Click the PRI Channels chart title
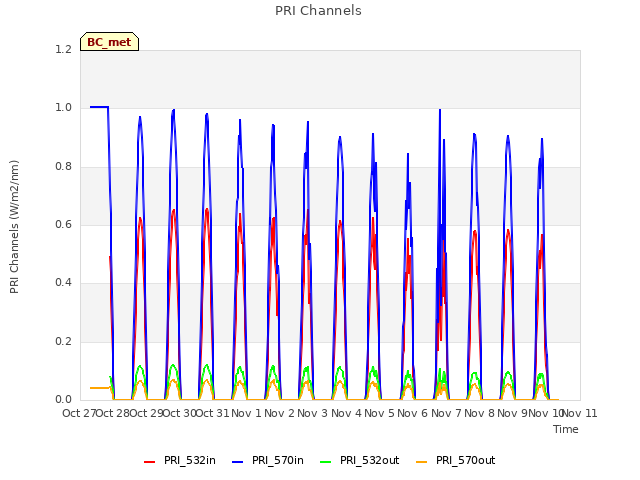This screenshot has width=640, height=480. point(318,11)
